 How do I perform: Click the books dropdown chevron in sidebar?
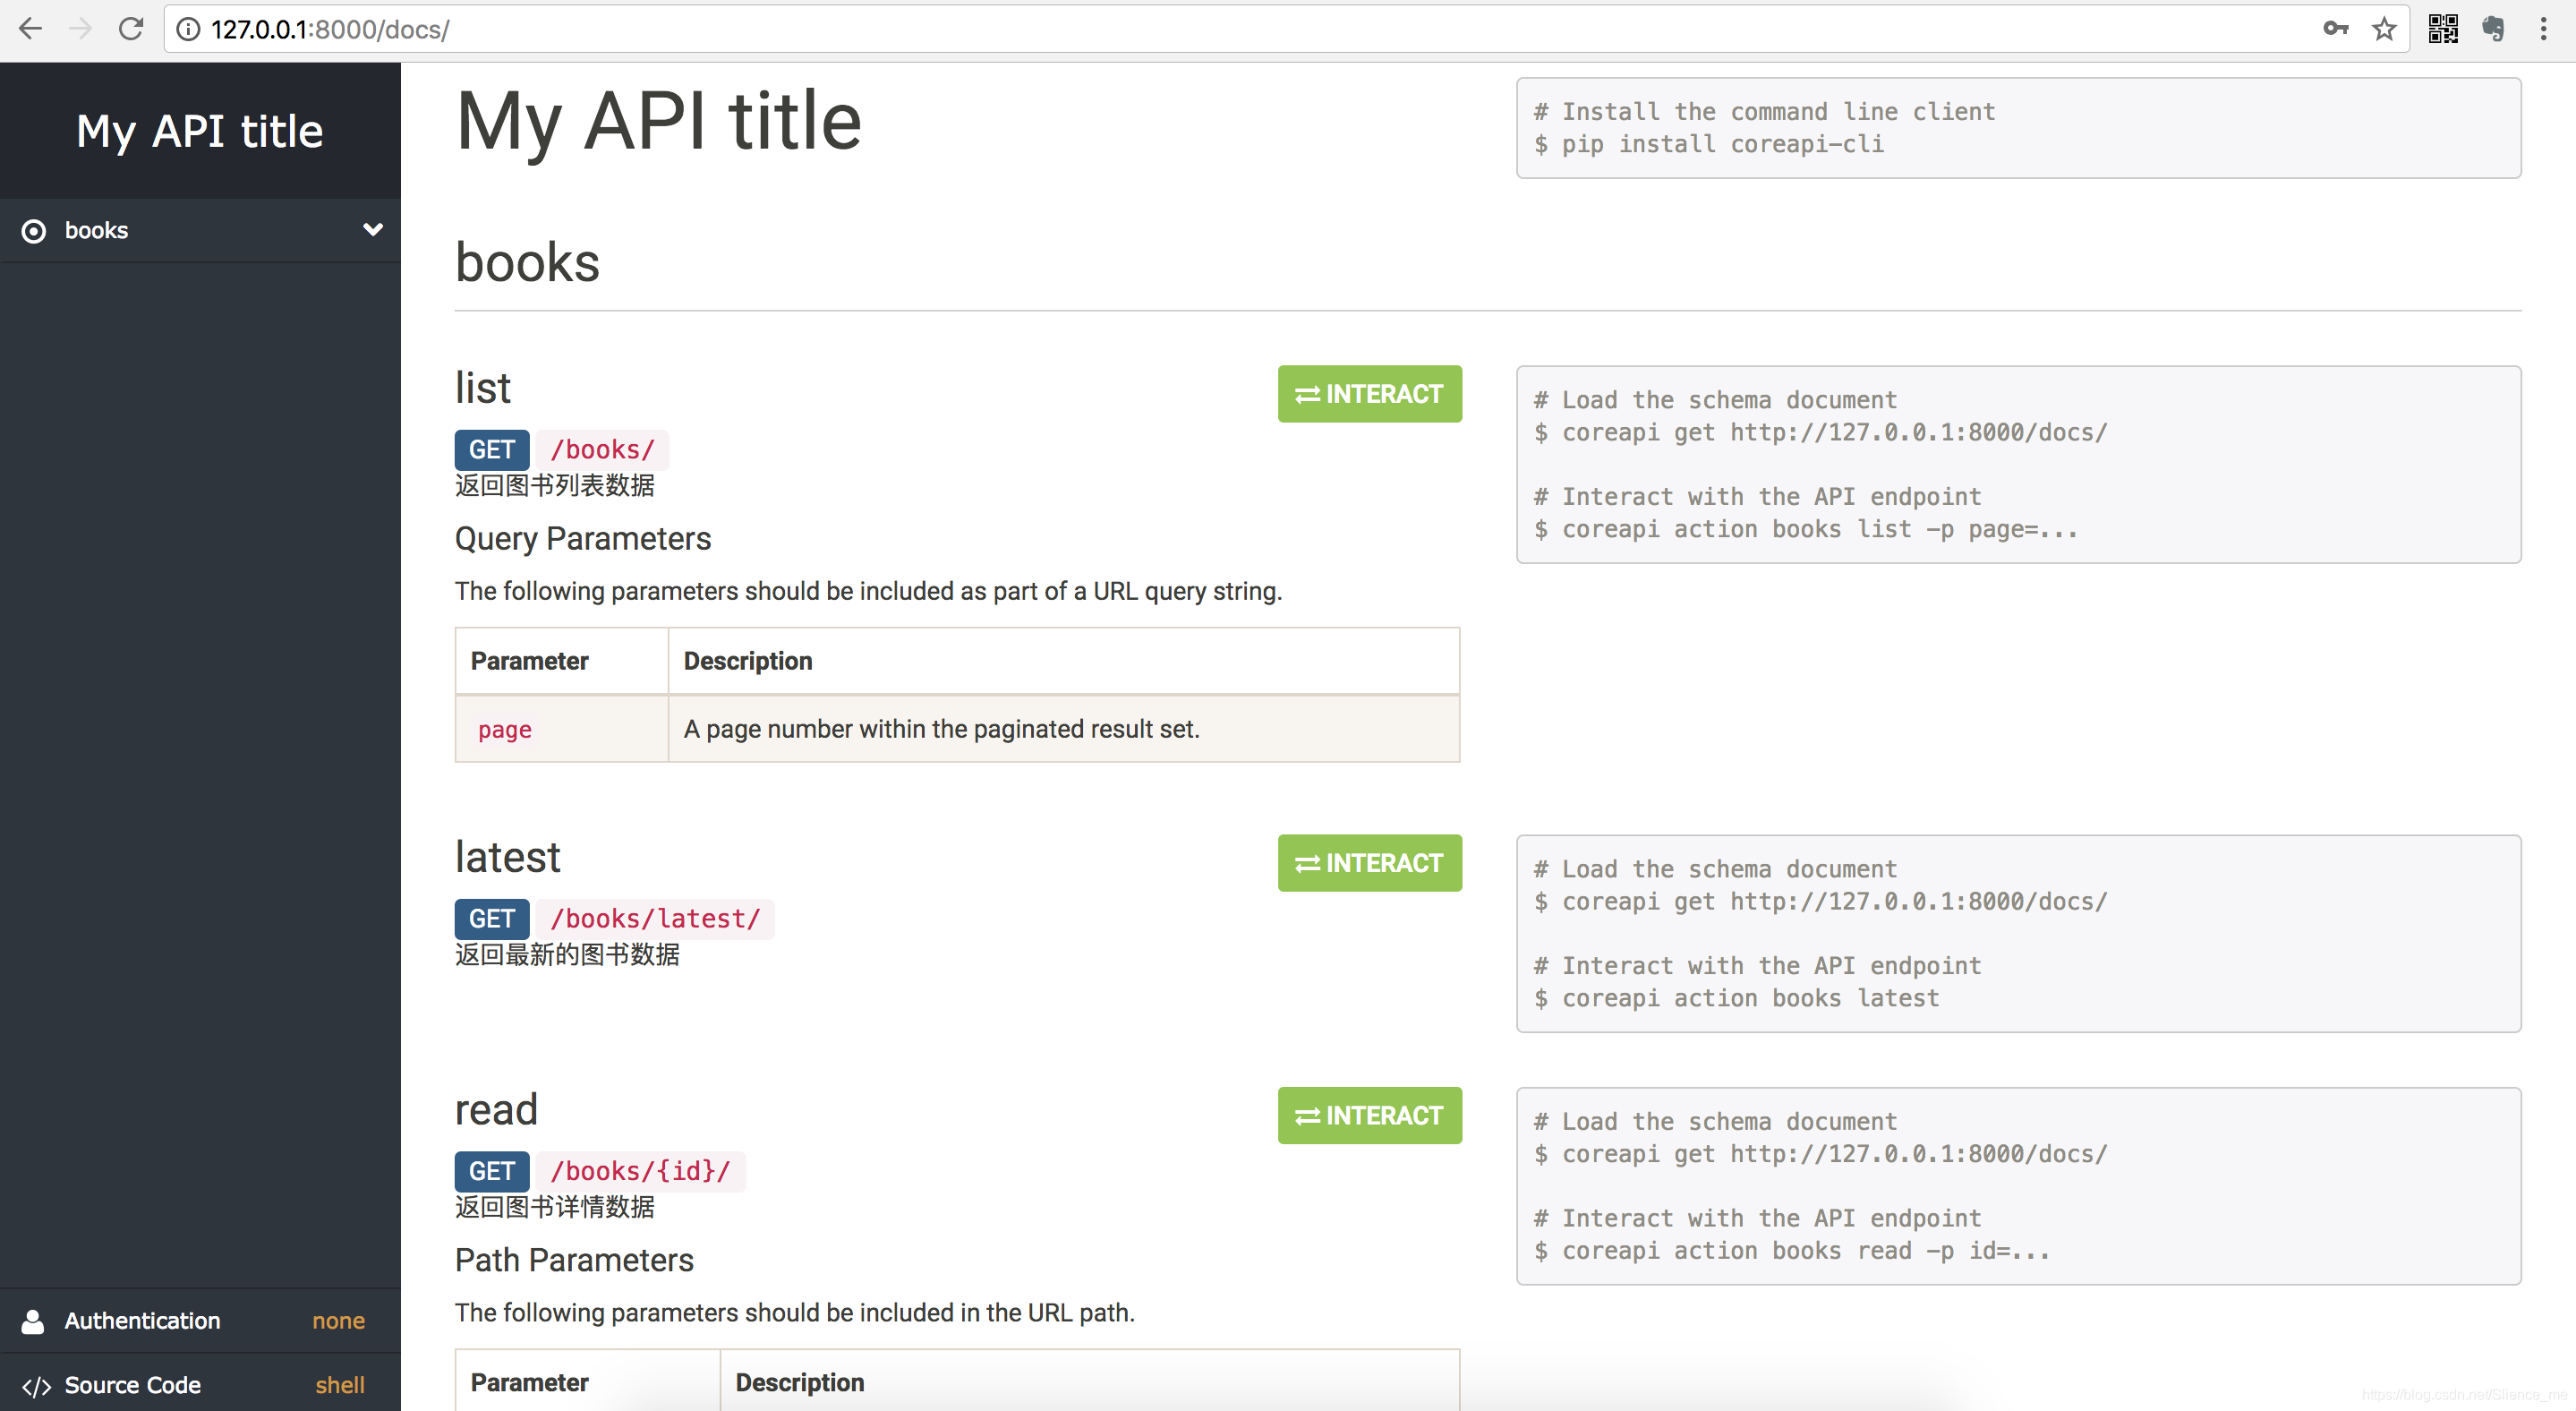click(x=370, y=227)
